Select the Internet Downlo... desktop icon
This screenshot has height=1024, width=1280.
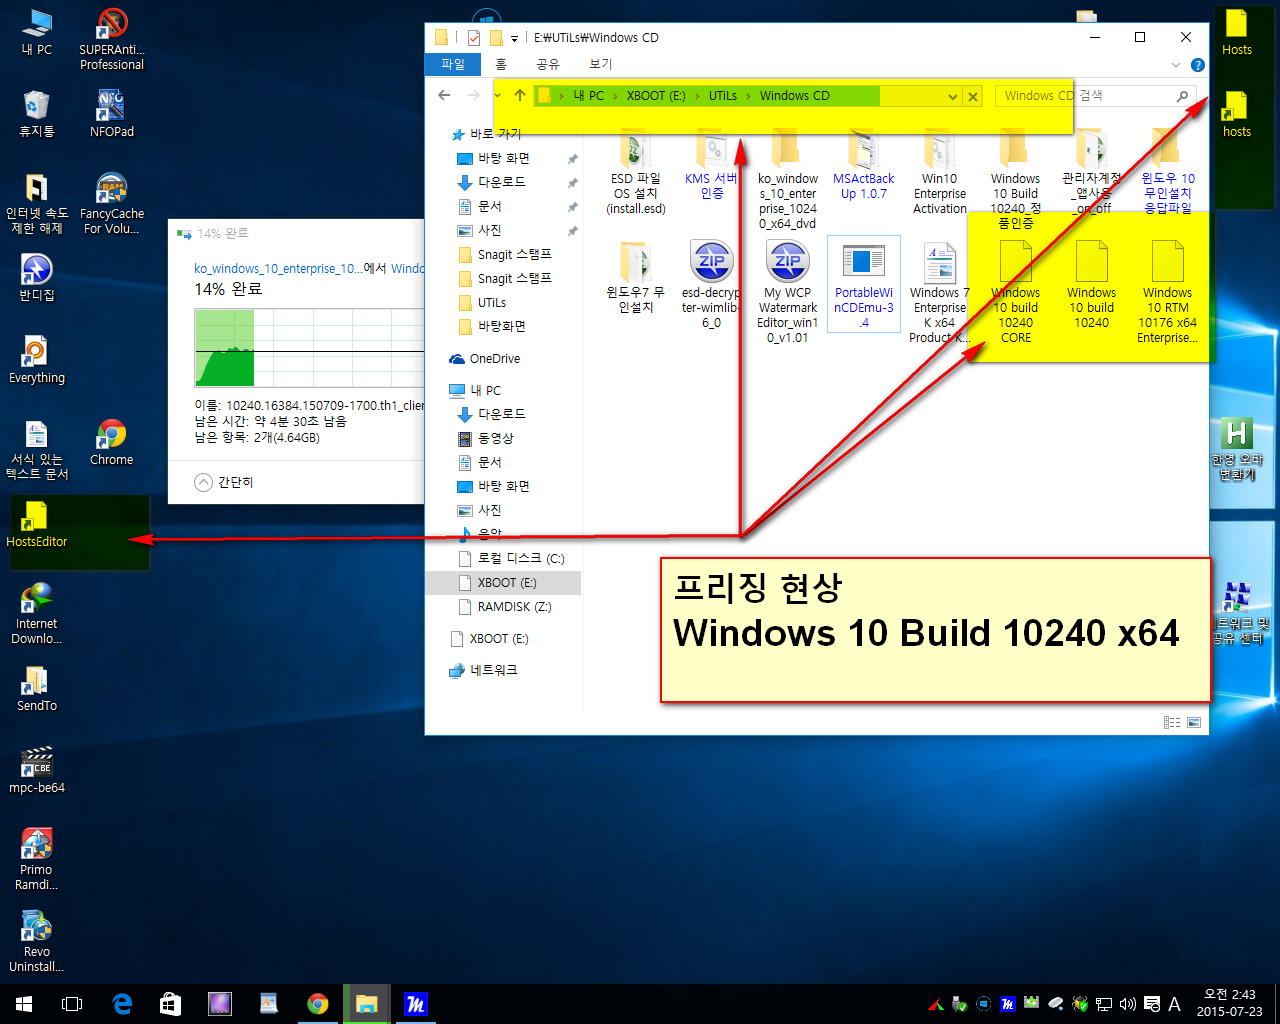point(37,613)
